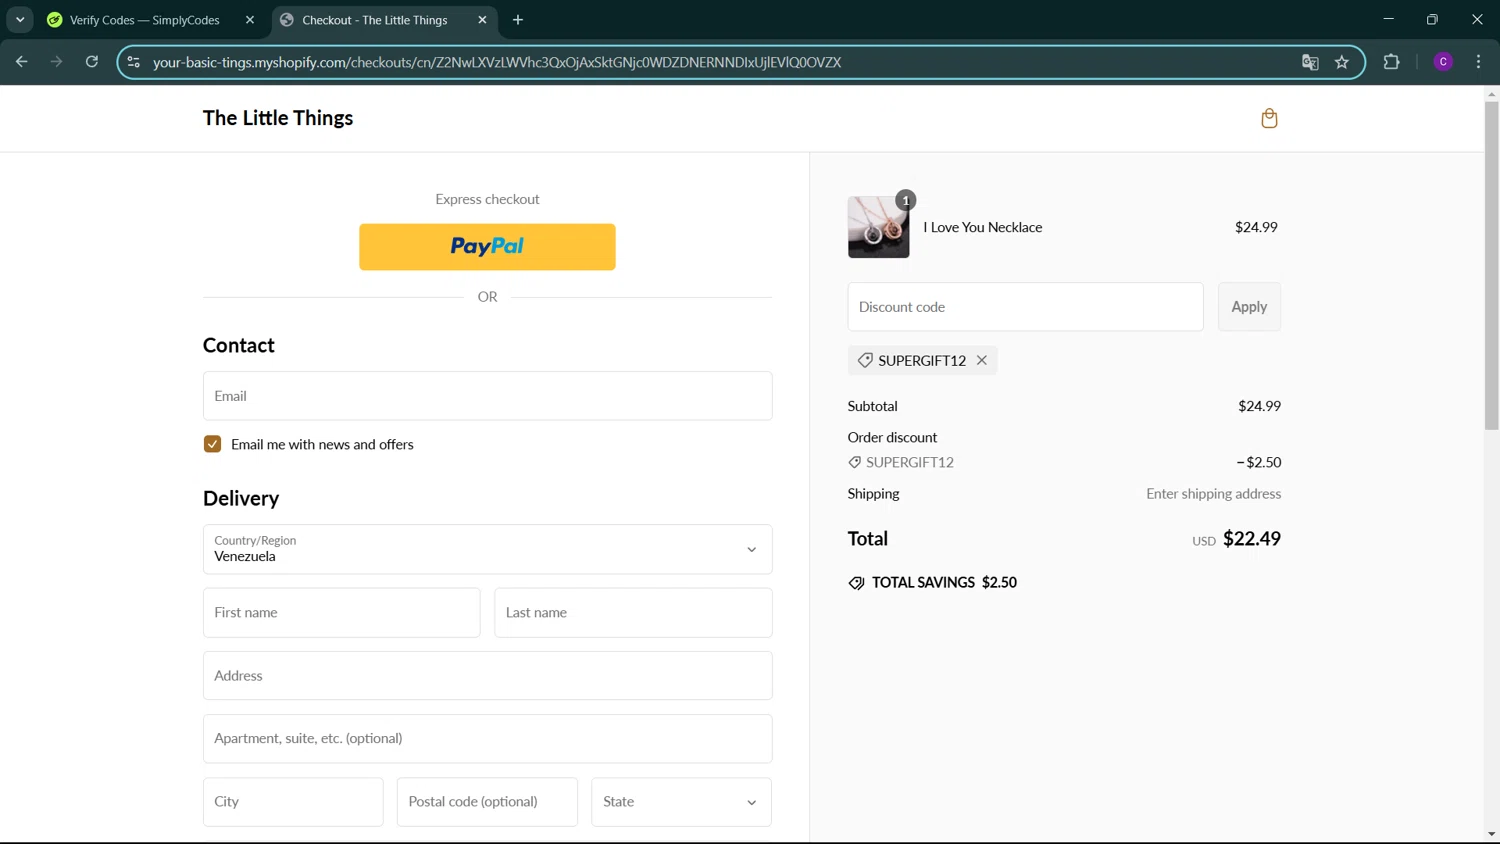Click the discount amount −$2.50
Screen dimensions: 1500x844
point(1259,462)
